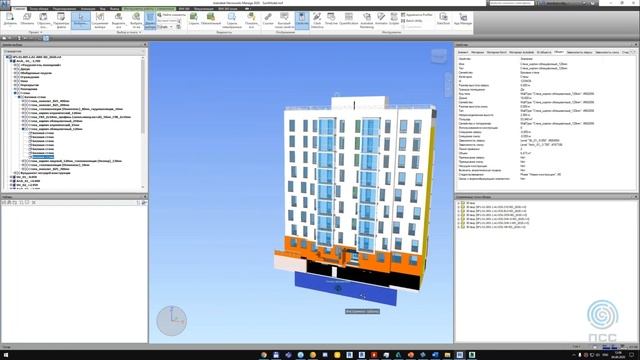The height and width of the screenshot is (360, 640).
Task: Open the TimeLiner tool
Action: point(331,19)
